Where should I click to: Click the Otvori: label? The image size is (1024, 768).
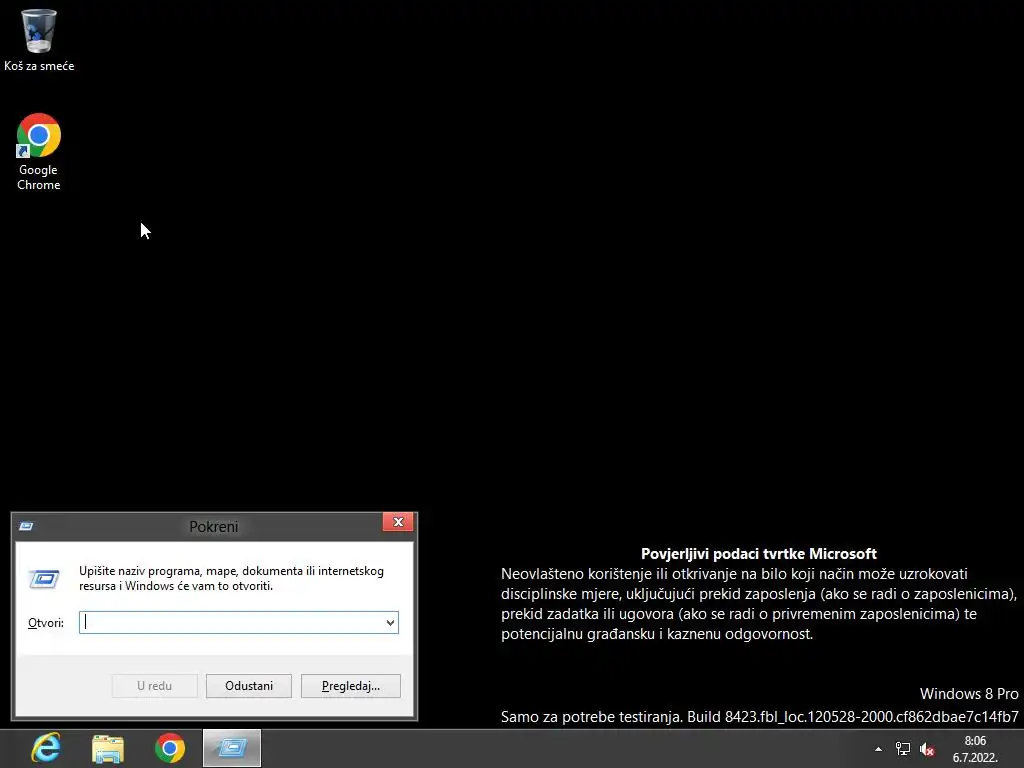click(x=46, y=623)
